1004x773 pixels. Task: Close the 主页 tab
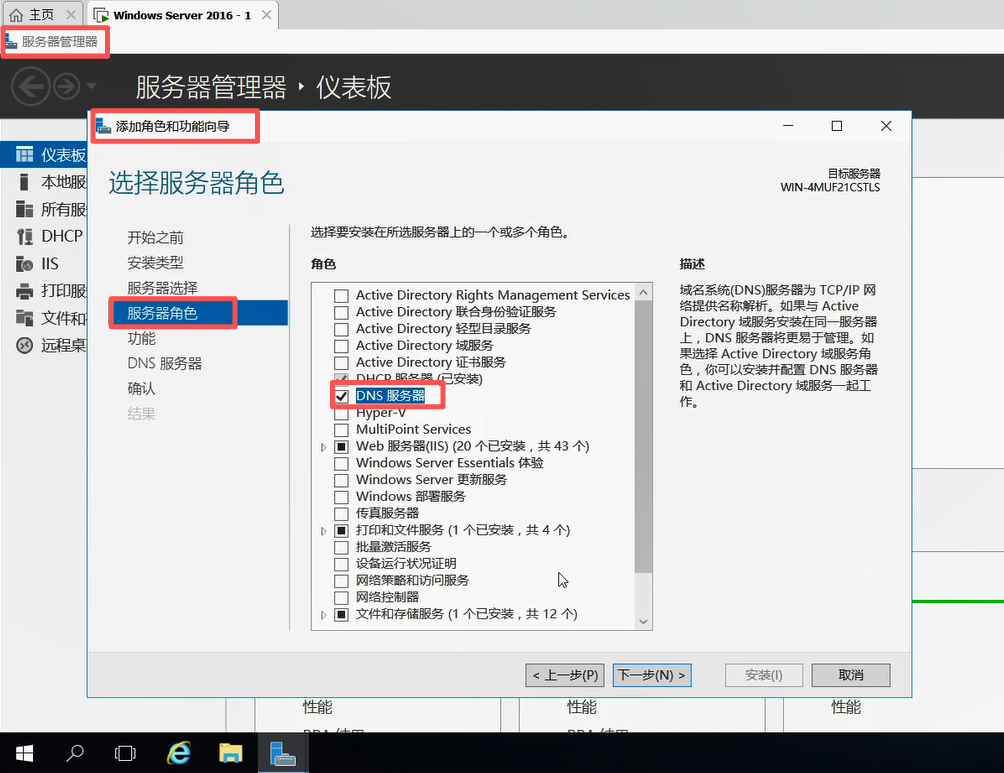pos(71,15)
